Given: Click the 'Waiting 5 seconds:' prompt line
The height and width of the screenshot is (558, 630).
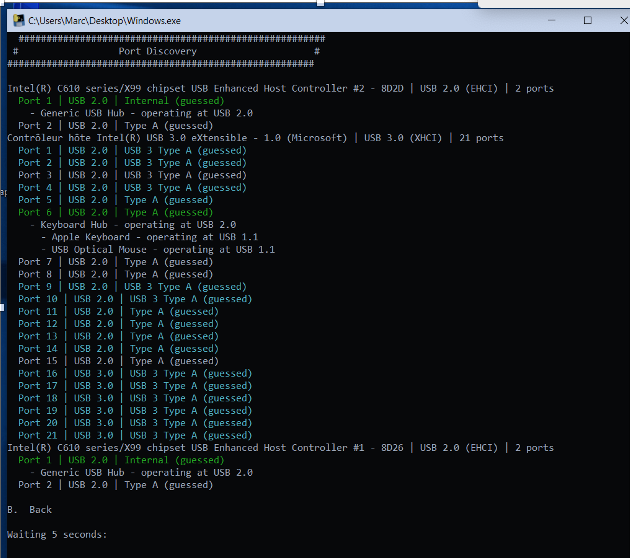Looking at the screenshot, I should 57,535.
